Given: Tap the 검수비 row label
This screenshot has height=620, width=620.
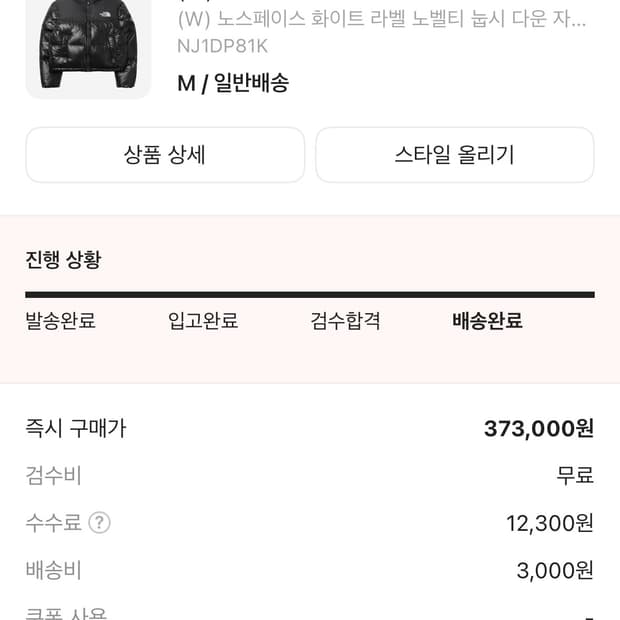Looking at the screenshot, I should click(x=53, y=475).
